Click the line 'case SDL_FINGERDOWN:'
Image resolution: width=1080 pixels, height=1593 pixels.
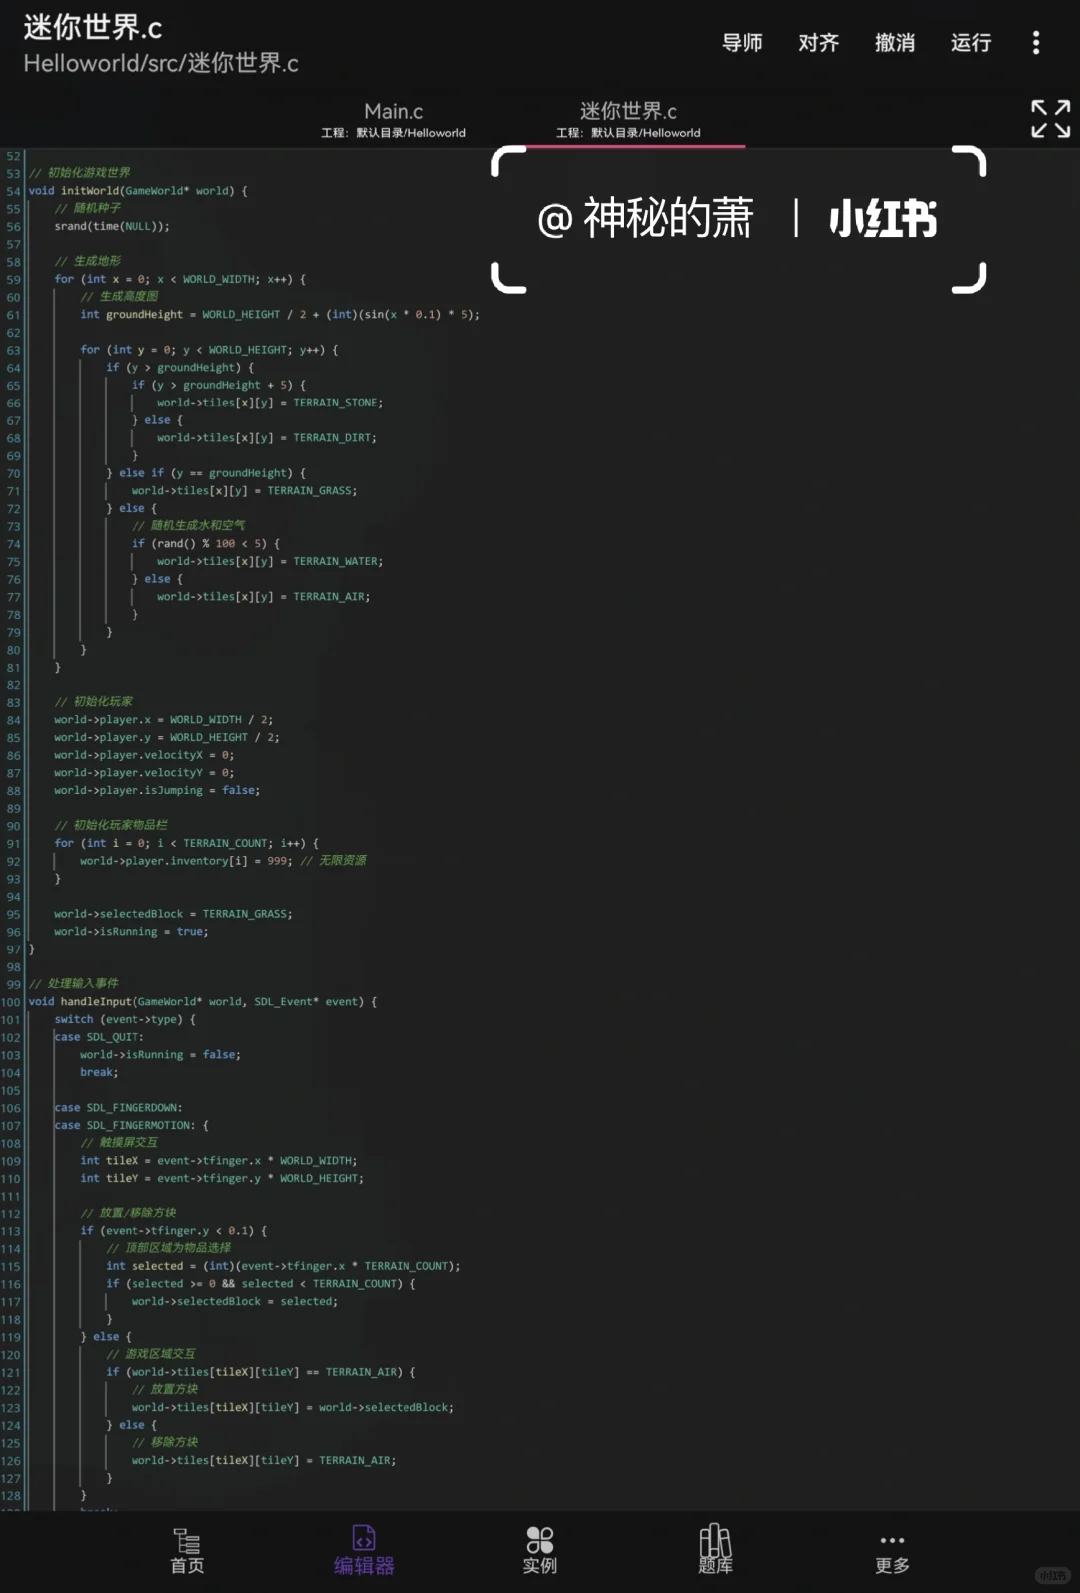[118, 1108]
